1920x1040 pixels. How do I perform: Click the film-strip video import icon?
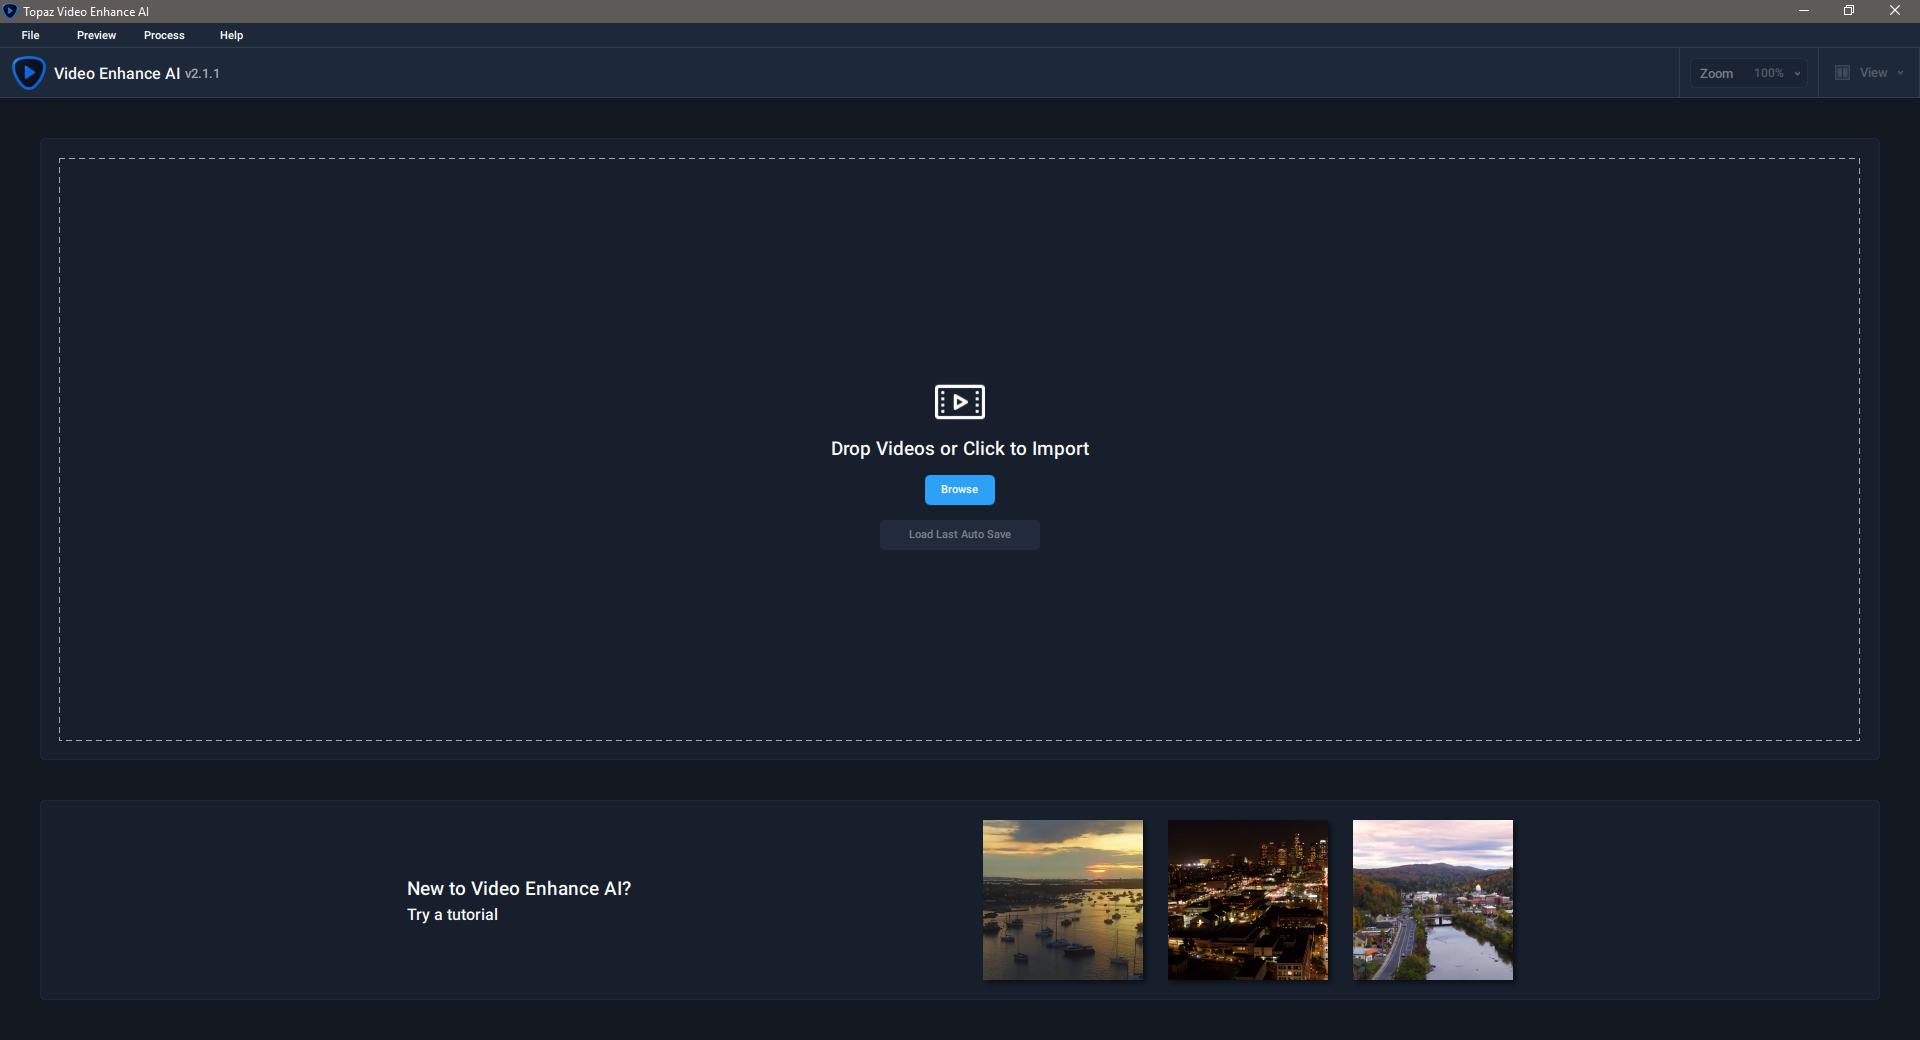coord(959,402)
